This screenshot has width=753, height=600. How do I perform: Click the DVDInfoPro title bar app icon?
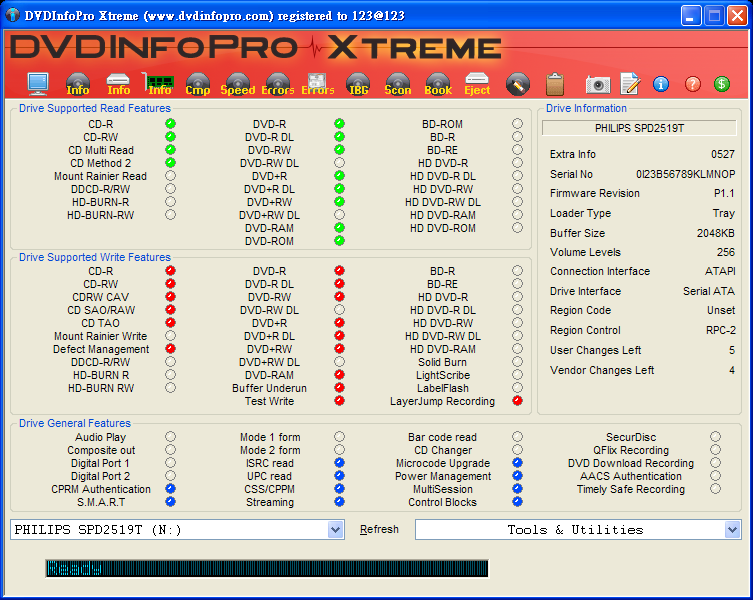pos(12,15)
